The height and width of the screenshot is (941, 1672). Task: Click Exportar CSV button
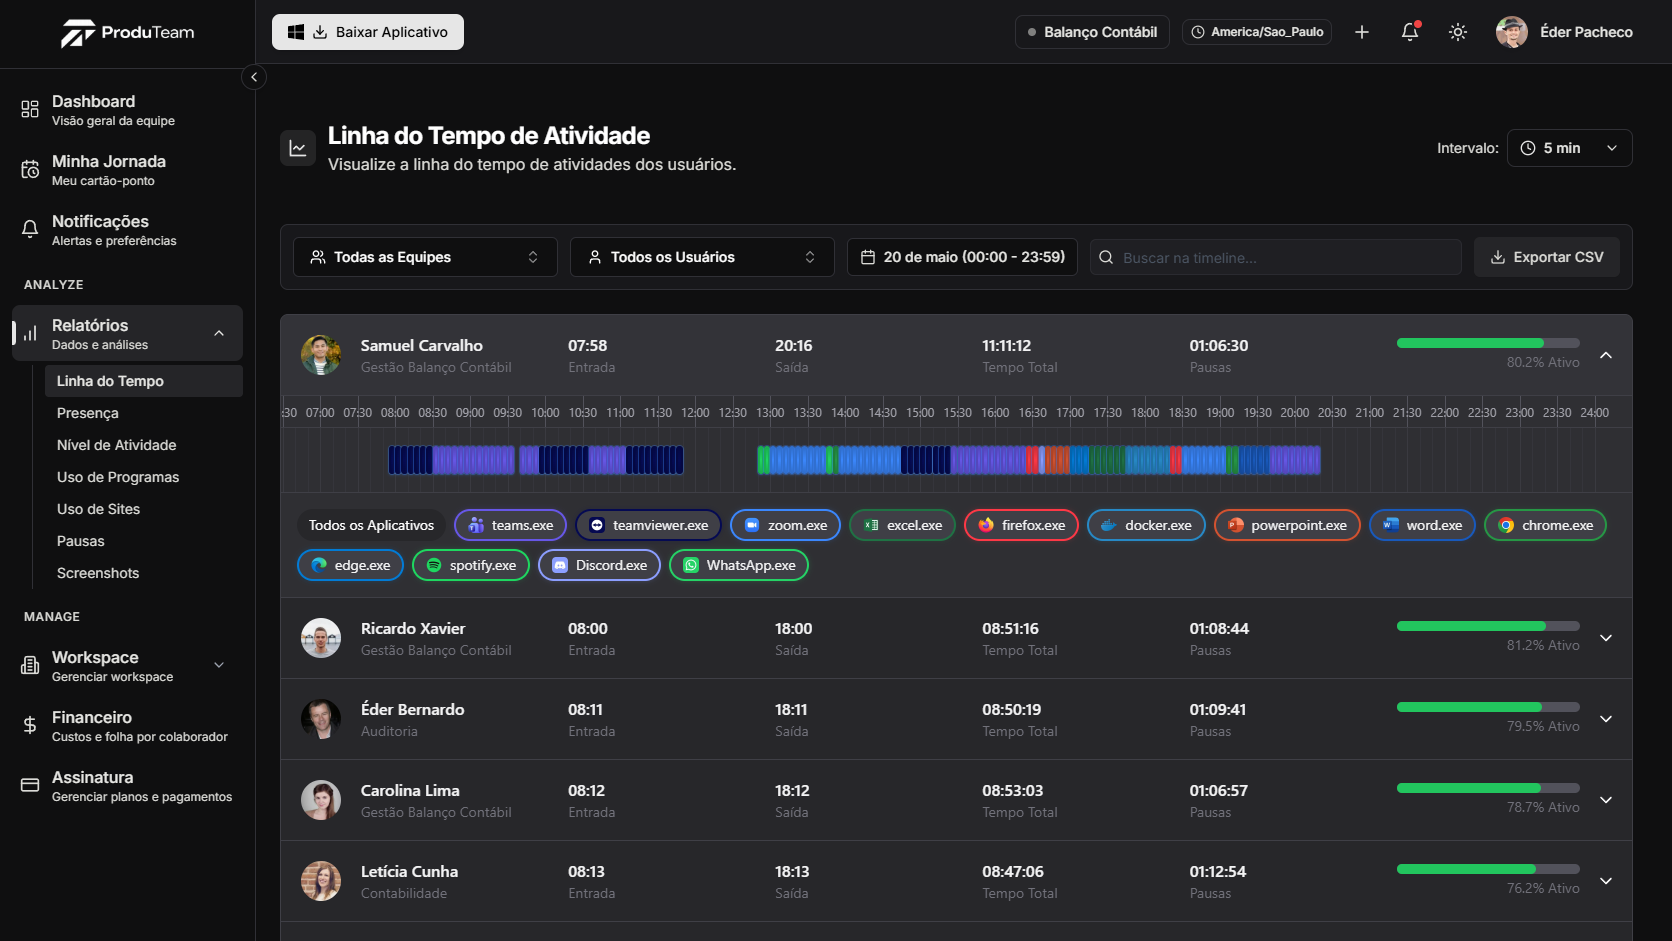(x=1547, y=257)
